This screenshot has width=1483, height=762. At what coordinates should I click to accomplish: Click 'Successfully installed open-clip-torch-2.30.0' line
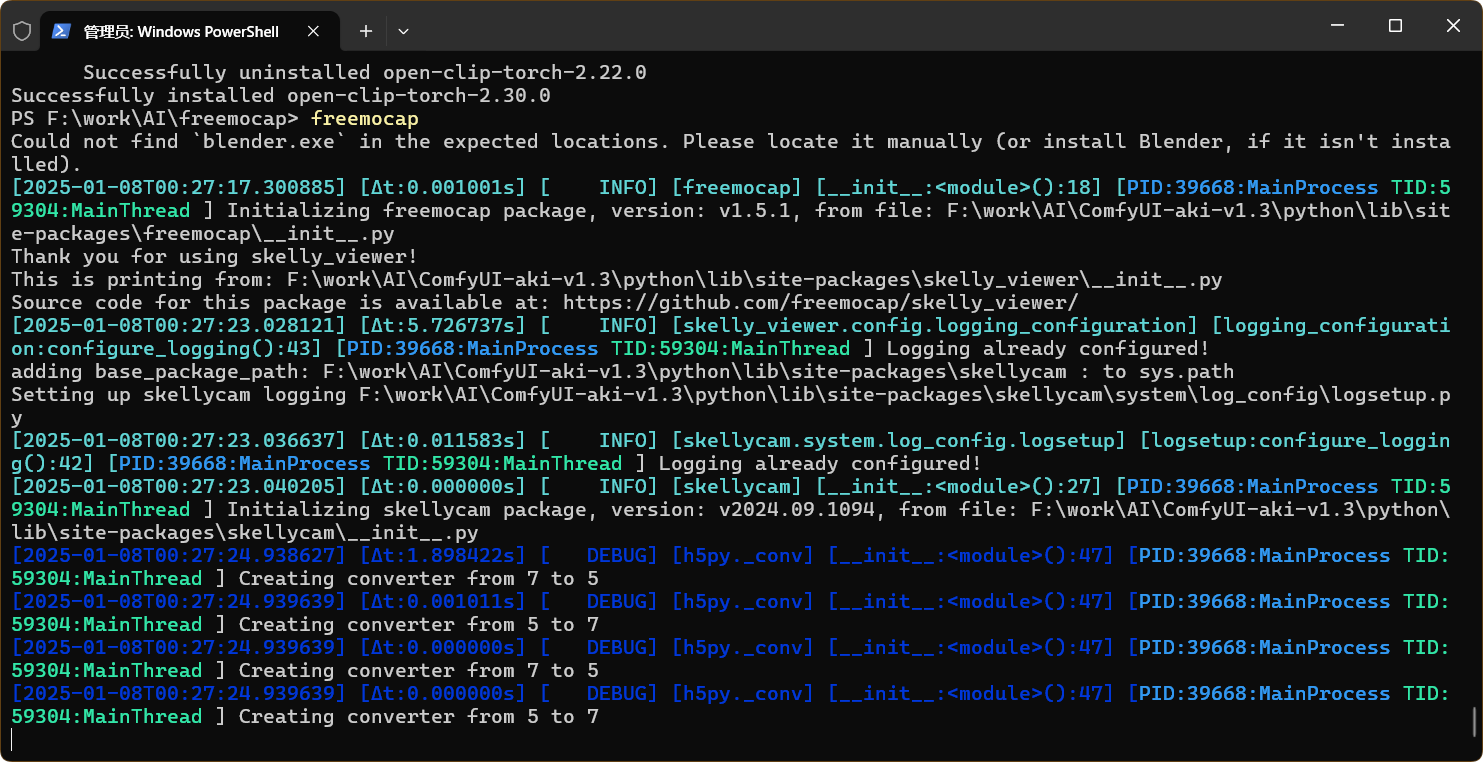point(281,96)
